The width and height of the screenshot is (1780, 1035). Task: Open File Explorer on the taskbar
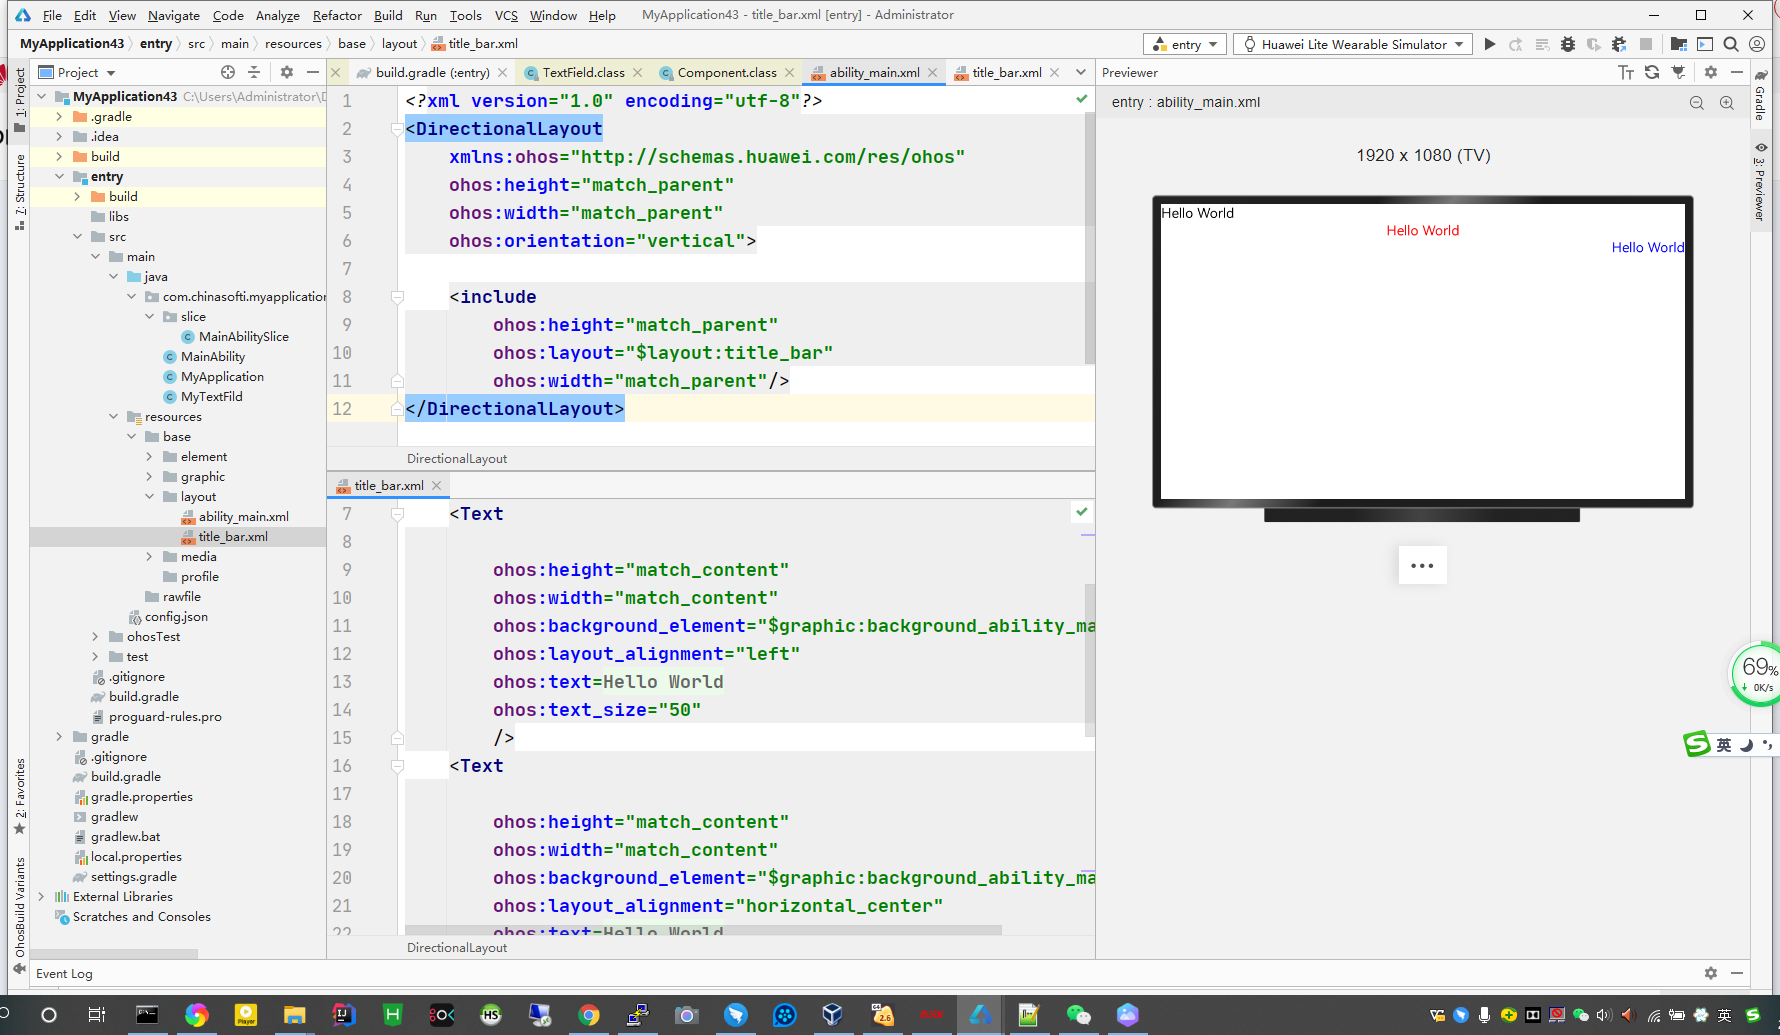[294, 1015]
